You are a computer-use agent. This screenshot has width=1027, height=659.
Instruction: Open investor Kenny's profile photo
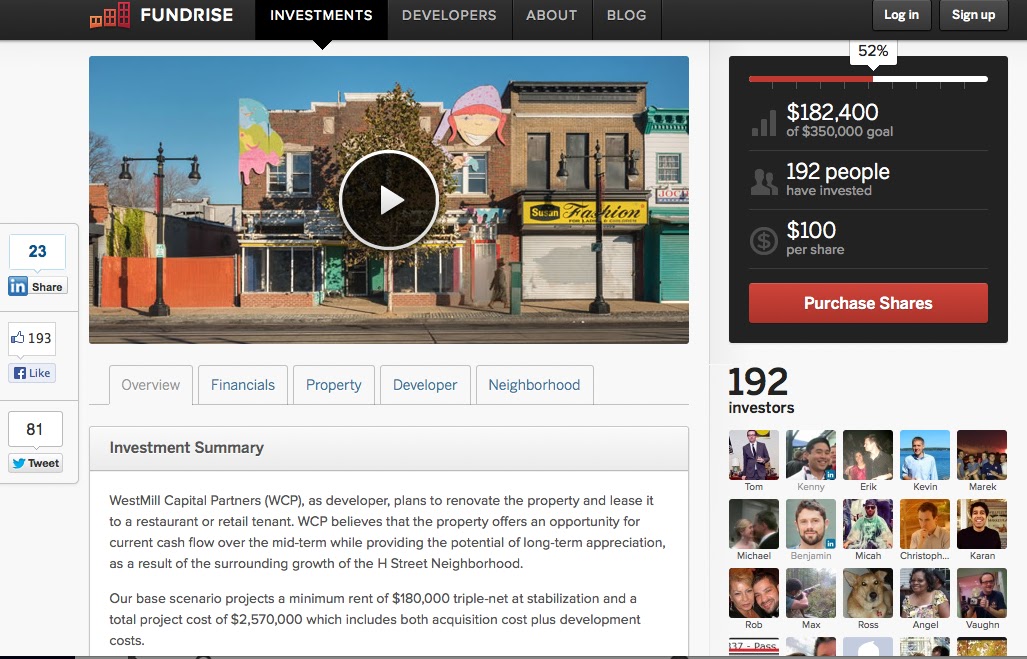pyautogui.click(x=811, y=455)
